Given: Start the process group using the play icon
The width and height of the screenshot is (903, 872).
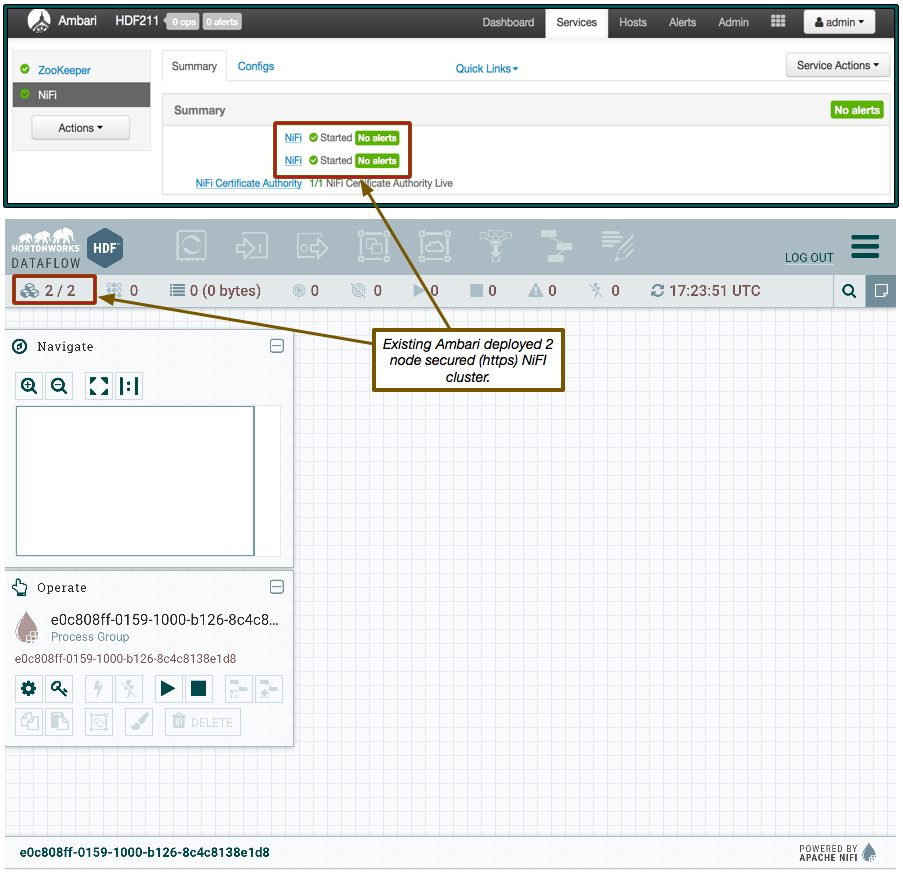Looking at the screenshot, I should tap(167, 689).
